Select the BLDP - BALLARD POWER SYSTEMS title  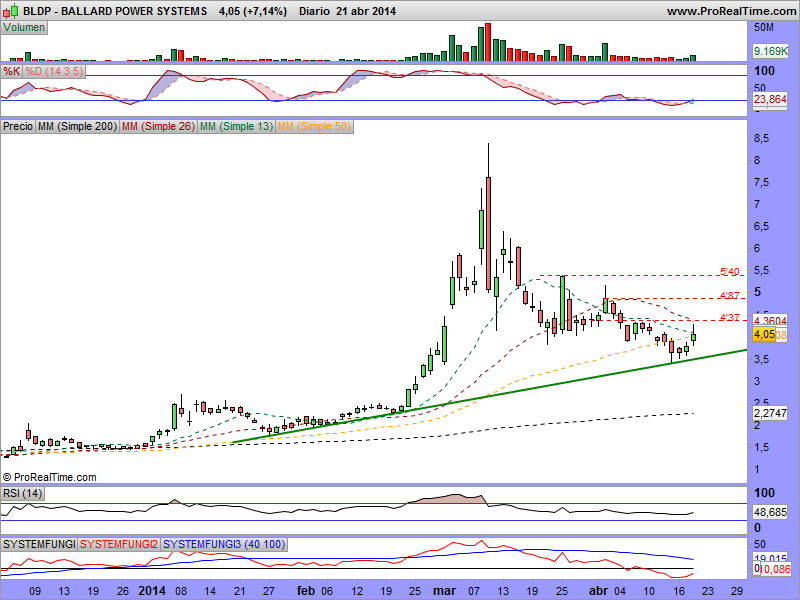[115, 11]
